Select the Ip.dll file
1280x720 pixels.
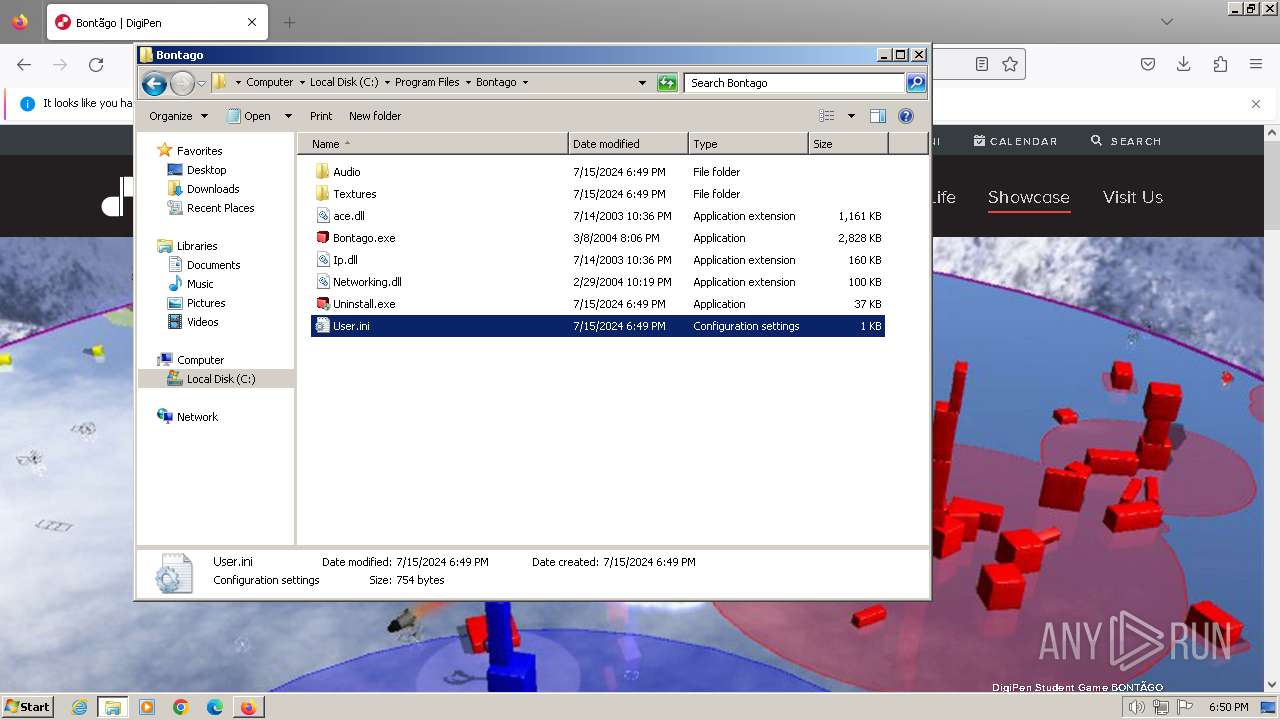598,260
